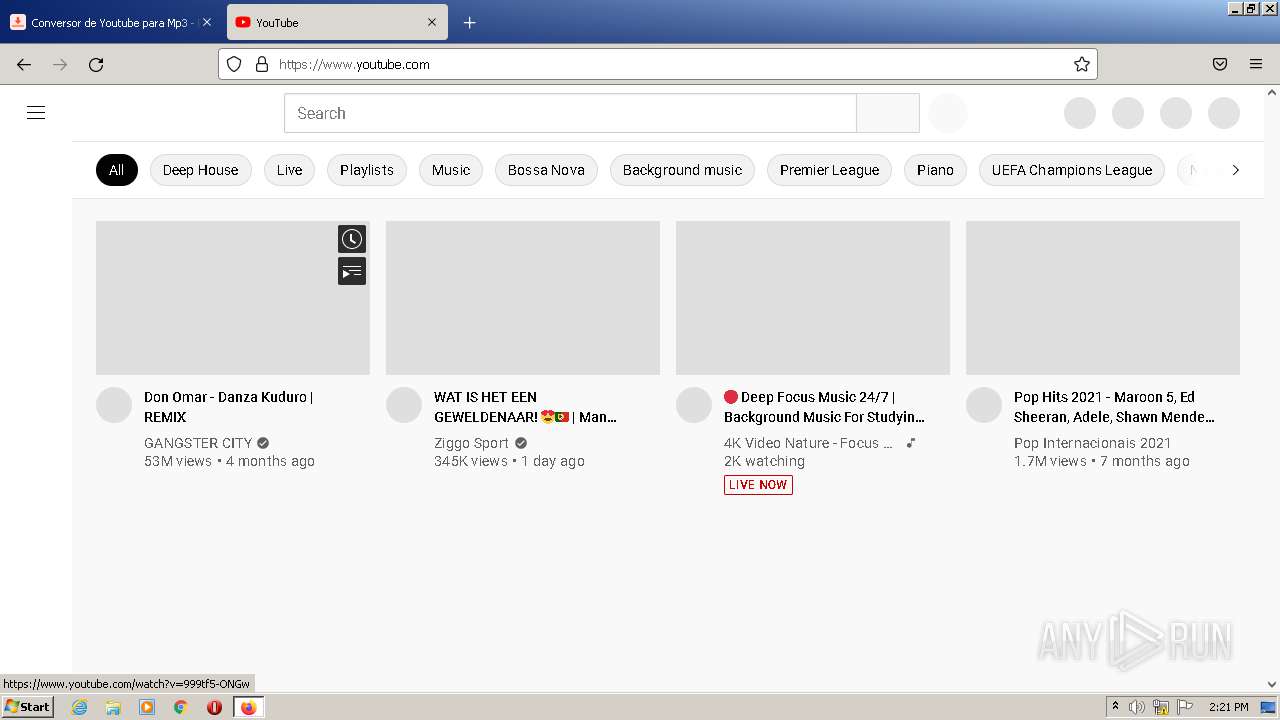Click the show desktop button in the tray
The image size is (1280, 720).
coord(1269,707)
